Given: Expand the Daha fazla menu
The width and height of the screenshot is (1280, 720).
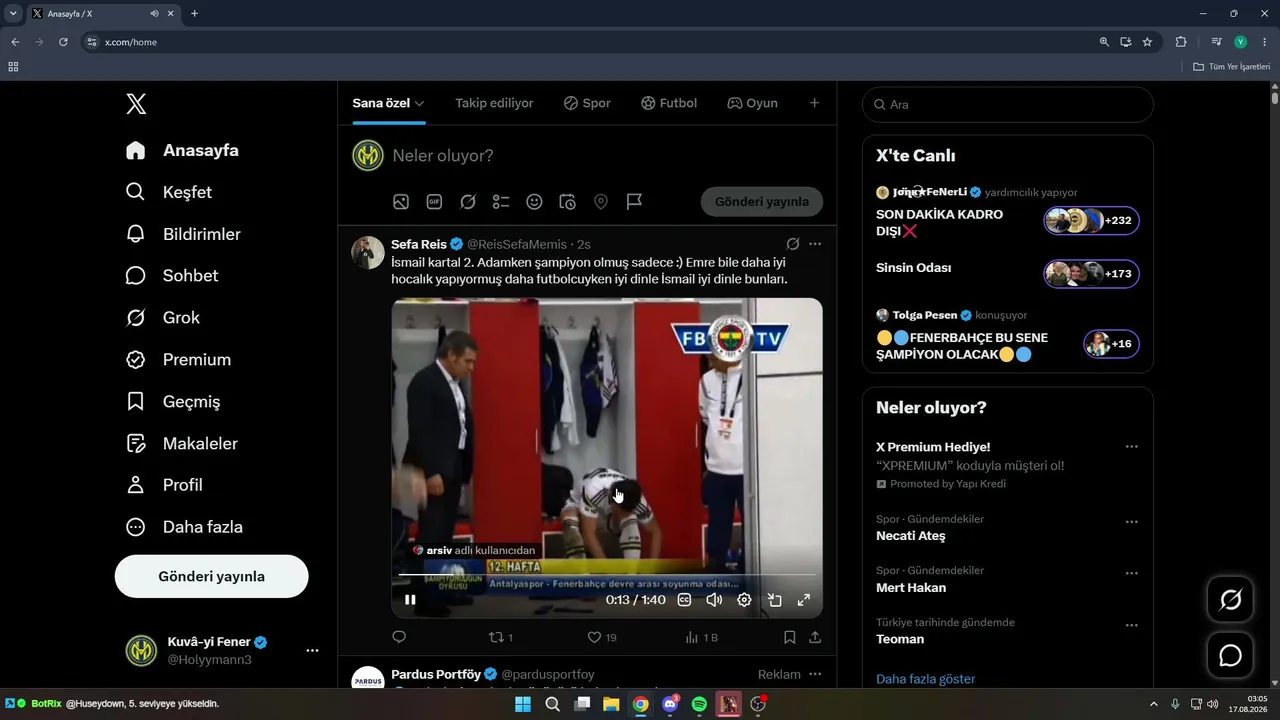Looking at the screenshot, I should (183, 527).
